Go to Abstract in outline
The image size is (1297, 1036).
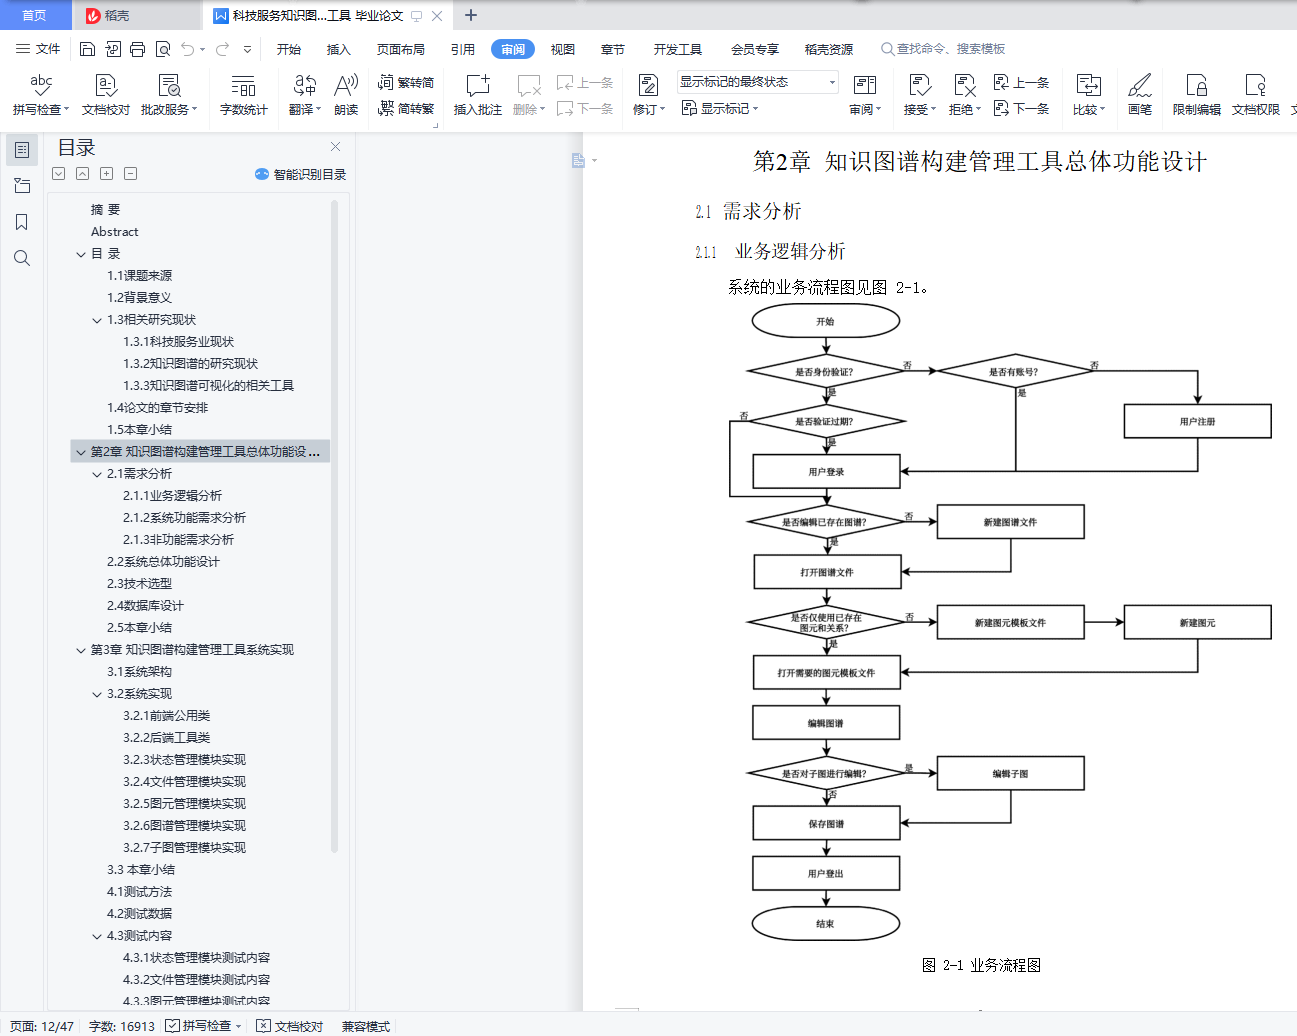[114, 232]
